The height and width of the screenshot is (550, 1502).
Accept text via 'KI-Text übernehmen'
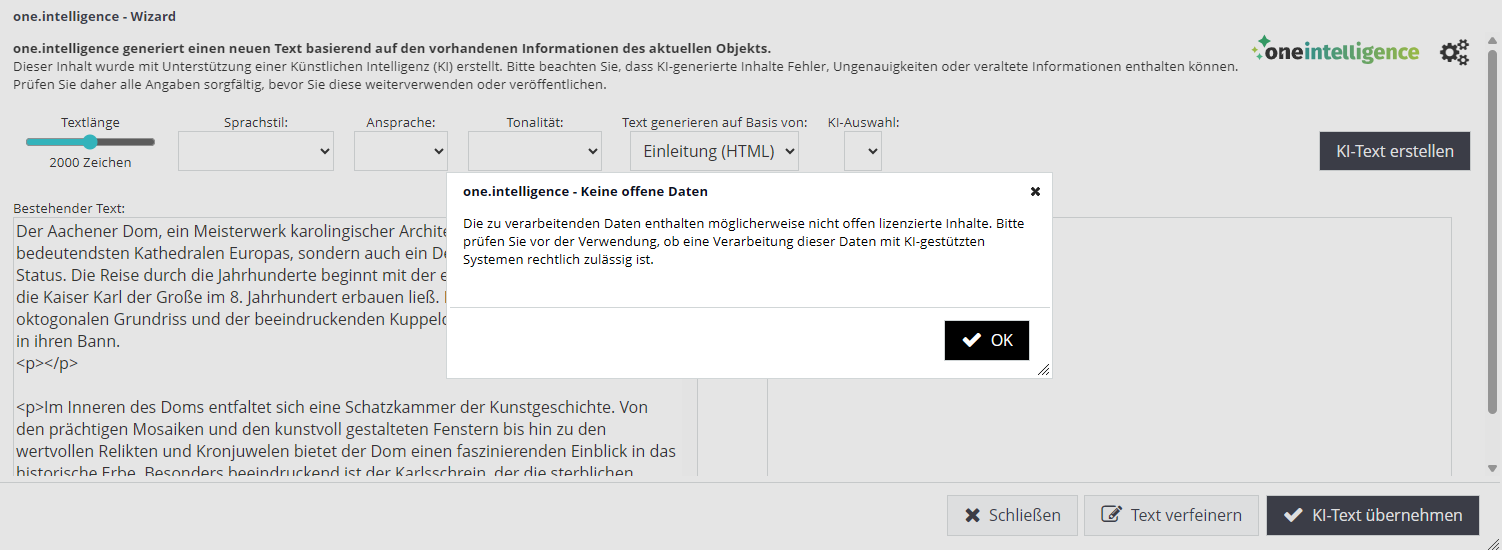pos(1376,515)
